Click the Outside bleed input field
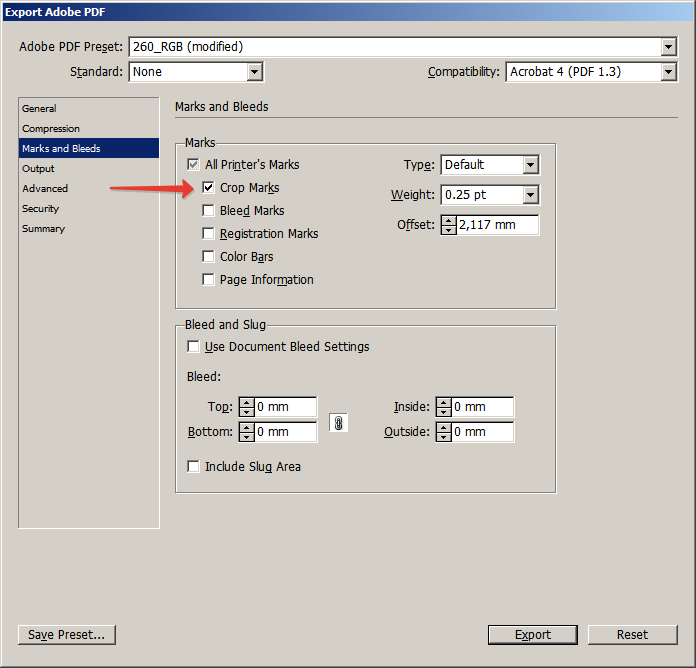Viewport: 696px width, 668px height. 482,432
